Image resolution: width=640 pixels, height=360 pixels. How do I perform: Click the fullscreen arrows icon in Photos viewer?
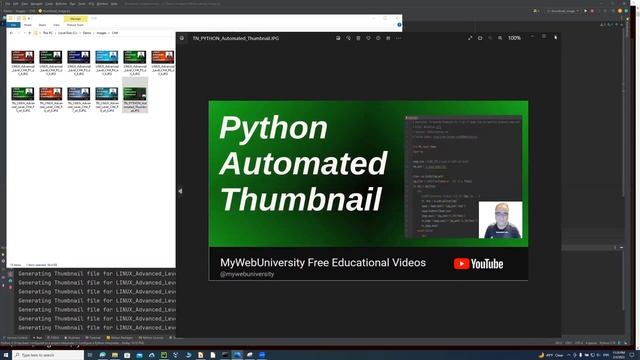click(470, 38)
